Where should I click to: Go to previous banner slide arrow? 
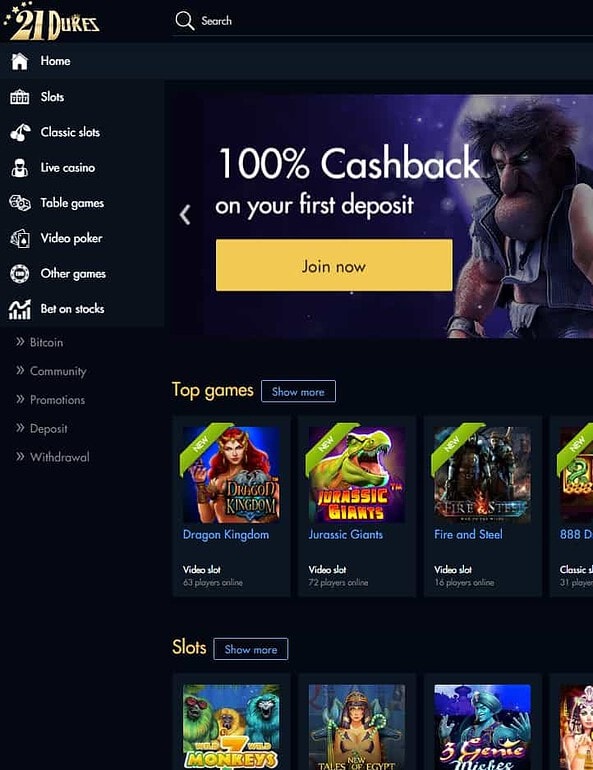[x=185, y=215]
